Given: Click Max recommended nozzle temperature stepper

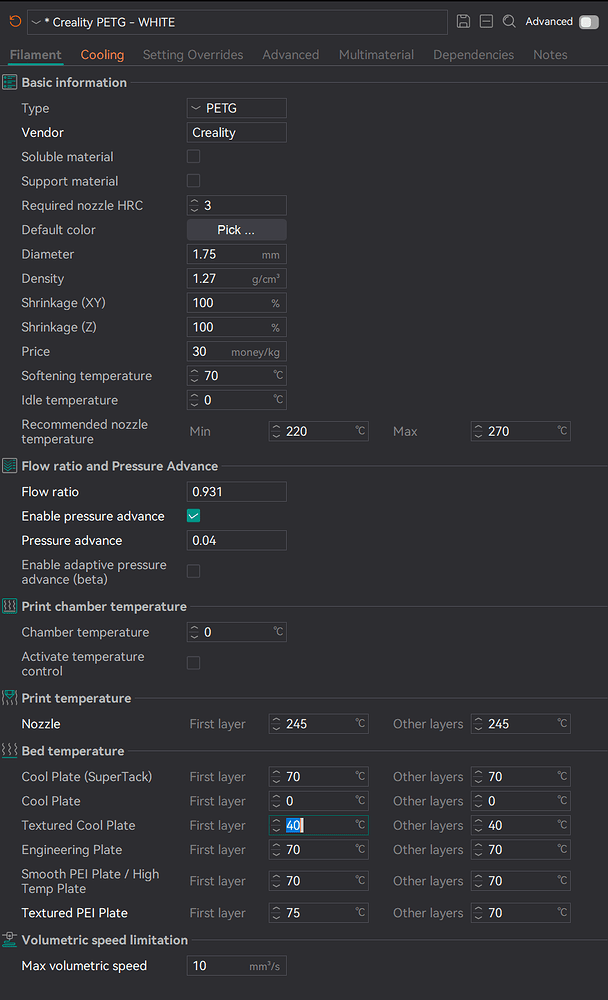Looking at the screenshot, I should pyautogui.click(x=478, y=431).
